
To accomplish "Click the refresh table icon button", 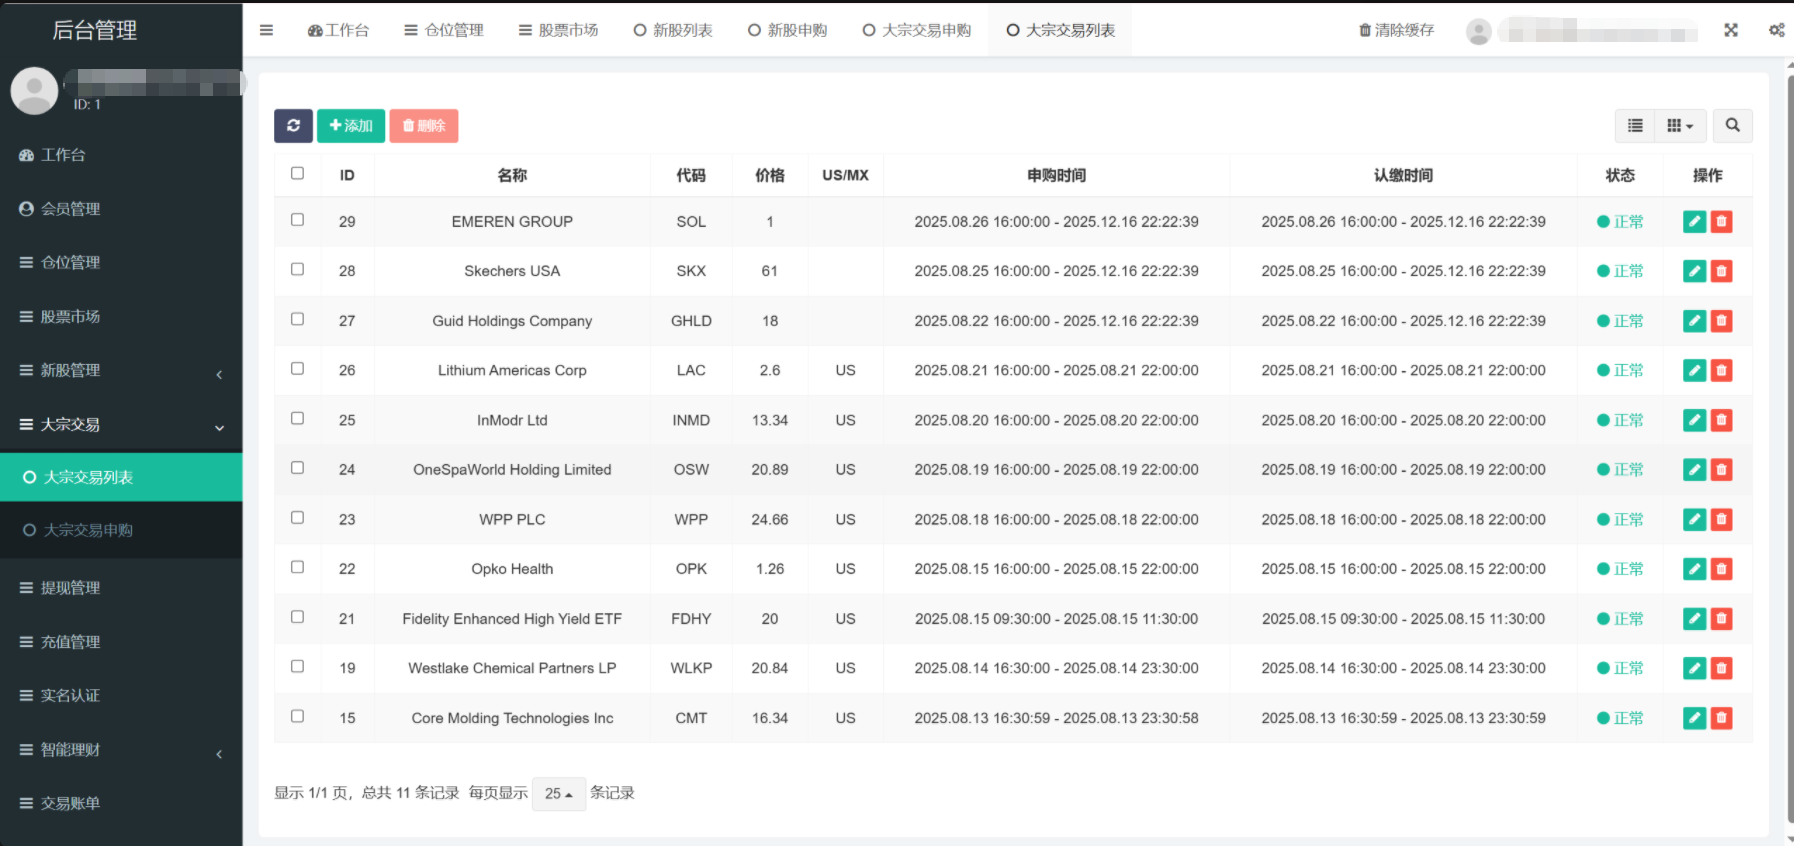I will pyautogui.click(x=293, y=126).
